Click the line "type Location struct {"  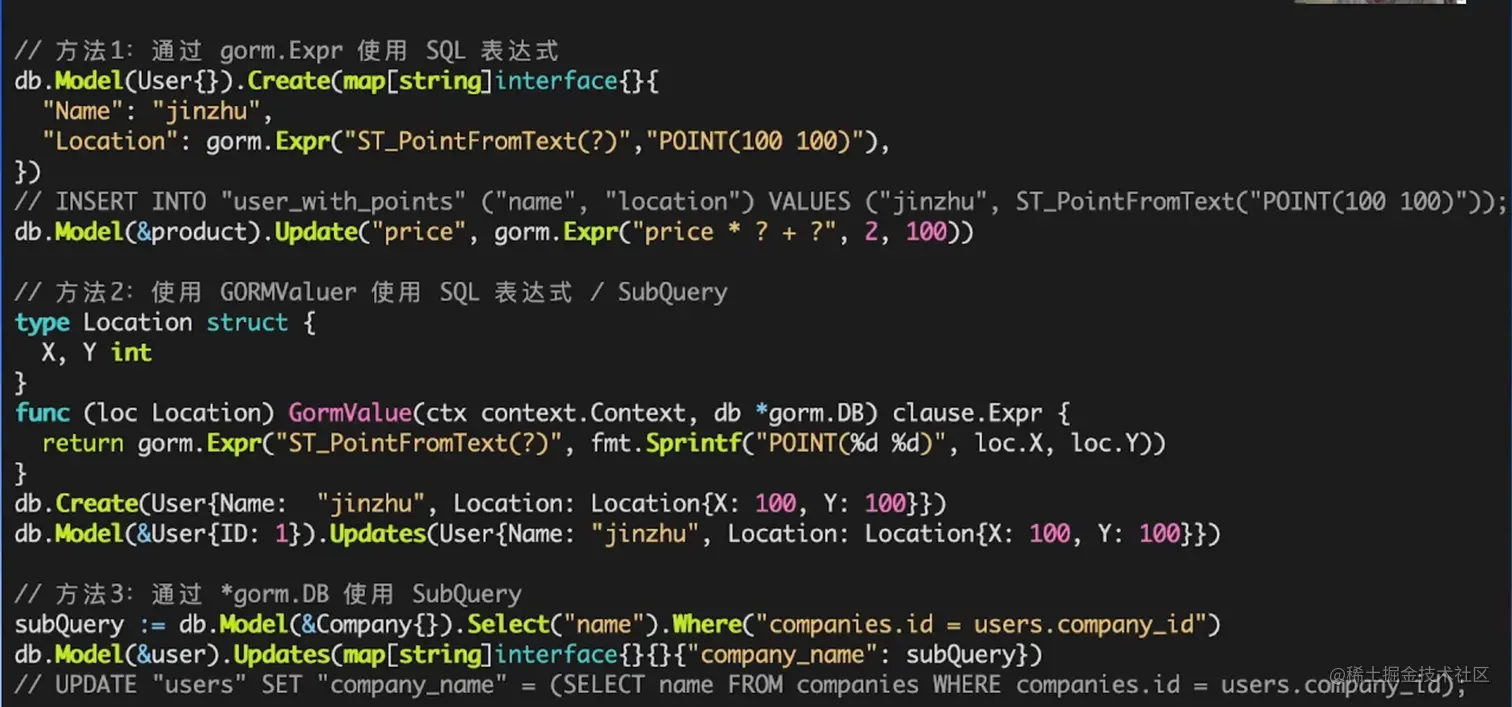[x=165, y=322]
